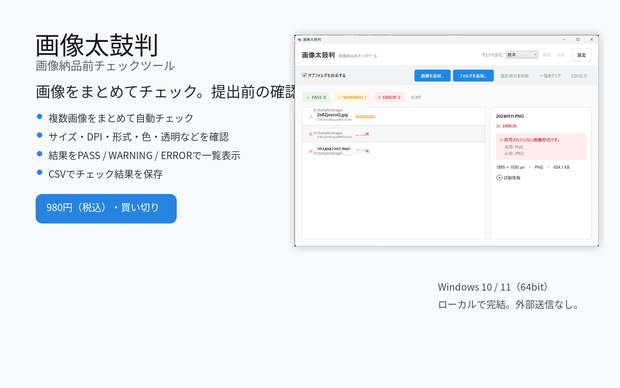
Task: Click the フォルダを追加 button in the app window
Action: click(x=473, y=76)
